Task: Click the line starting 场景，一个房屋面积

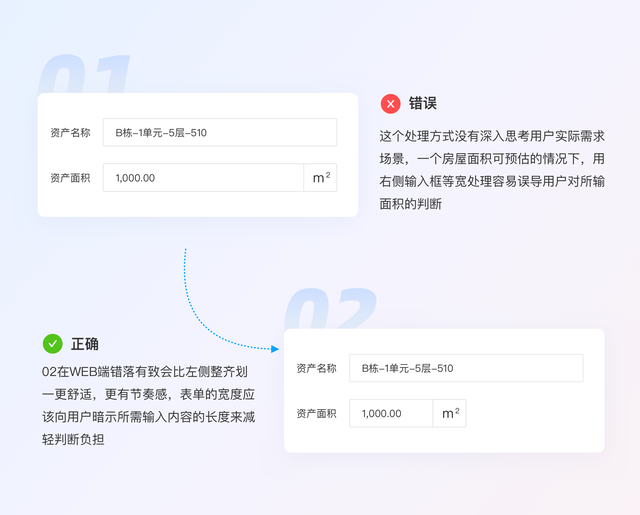Action: click(492, 159)
